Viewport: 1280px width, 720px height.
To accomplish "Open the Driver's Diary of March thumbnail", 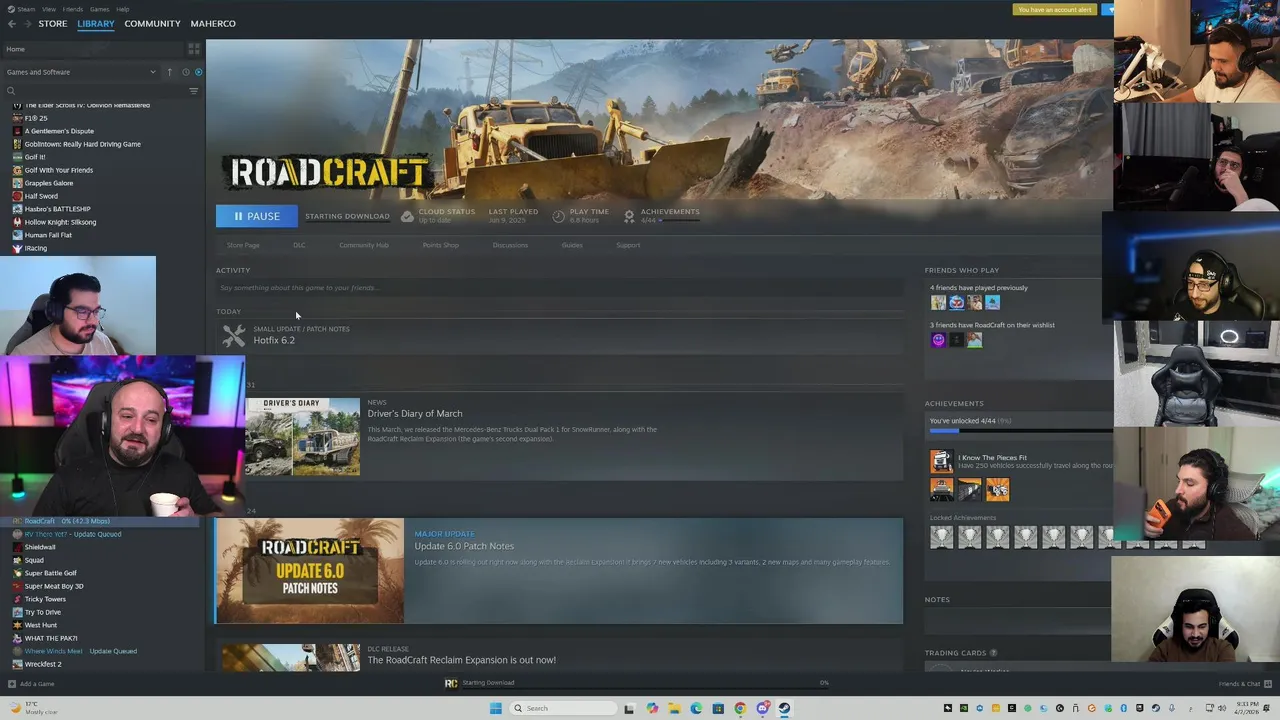I will pos(303,437).
